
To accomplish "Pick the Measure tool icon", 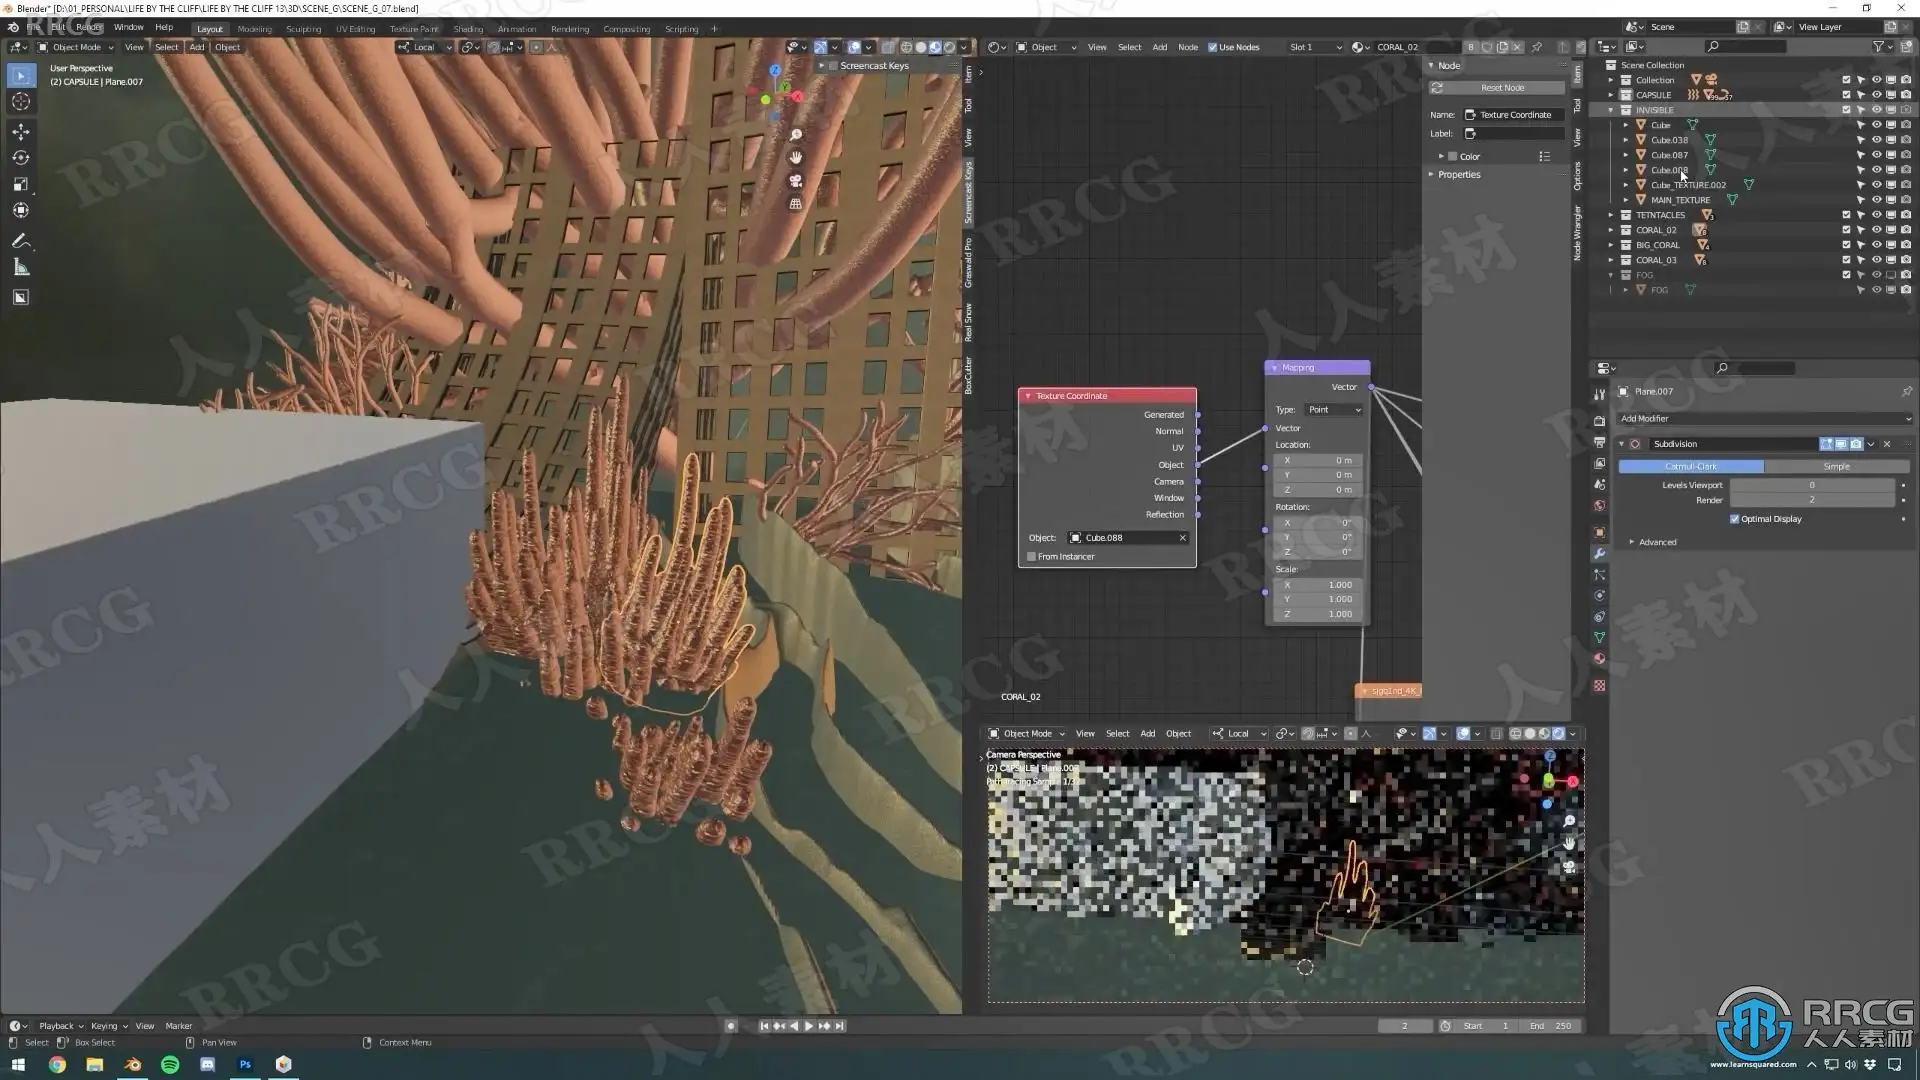I will (21, 267).
